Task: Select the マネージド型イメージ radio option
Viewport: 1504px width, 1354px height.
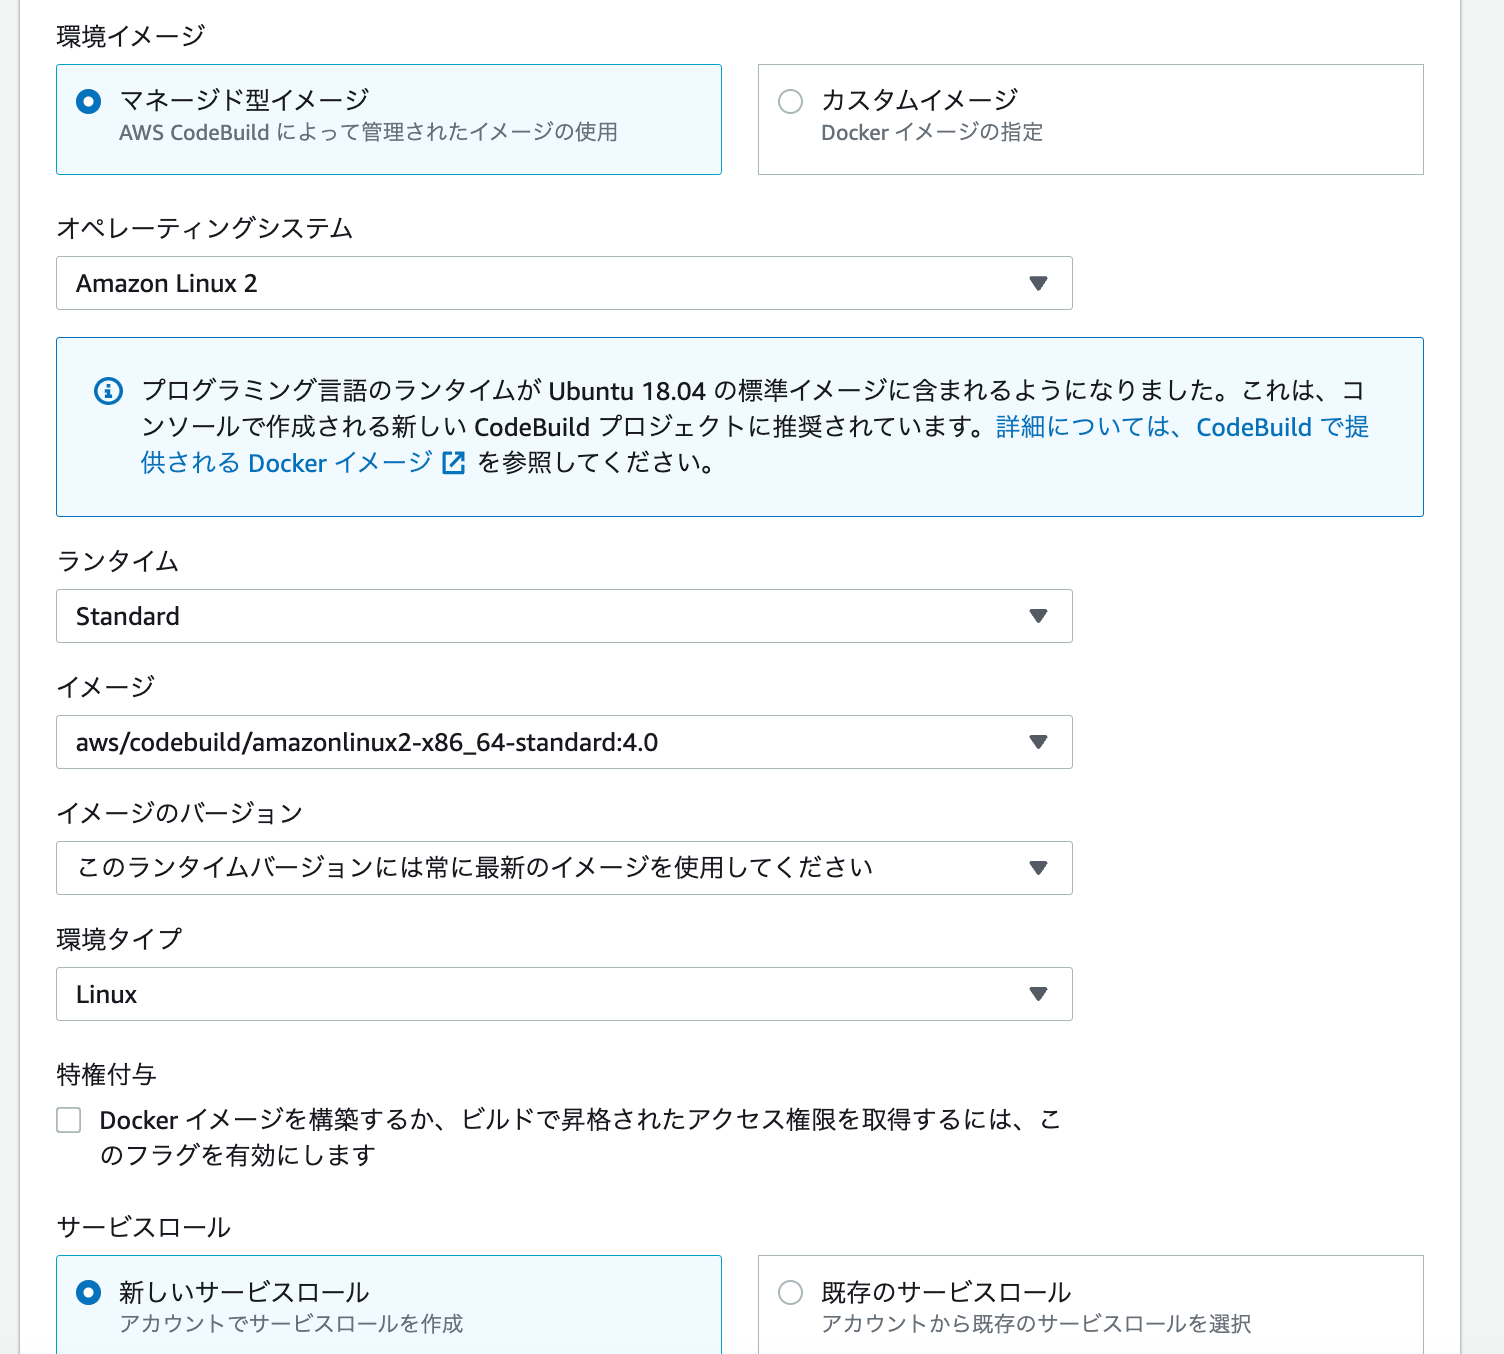Action: 88,101
